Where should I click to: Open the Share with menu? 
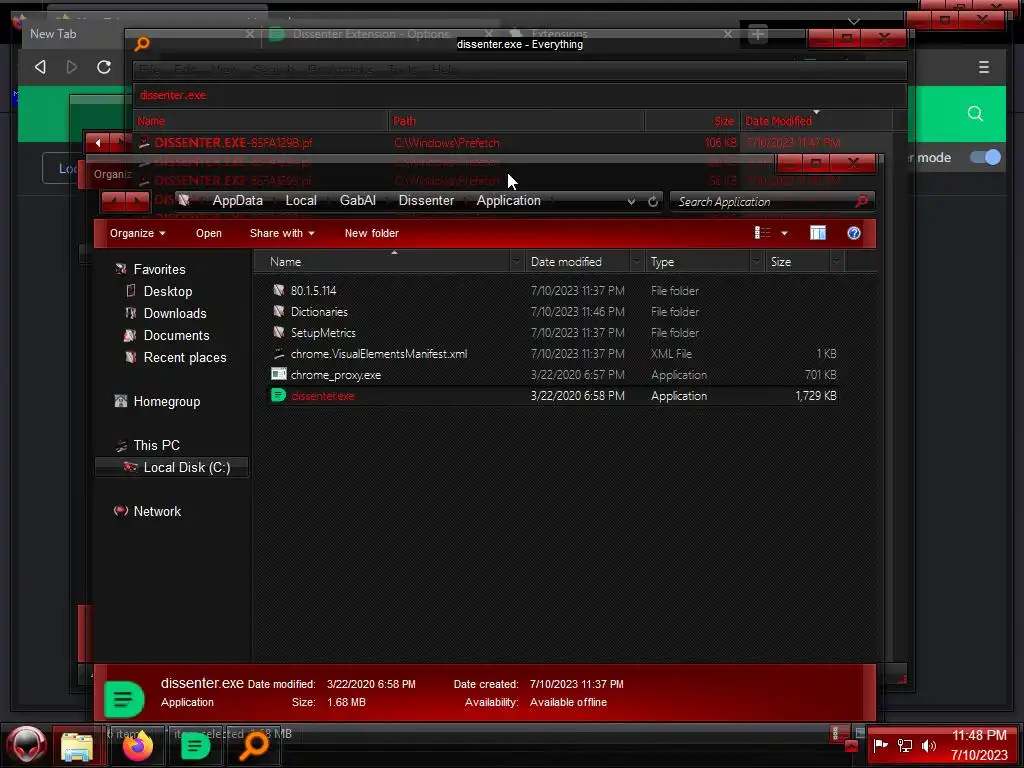(282, 233)
